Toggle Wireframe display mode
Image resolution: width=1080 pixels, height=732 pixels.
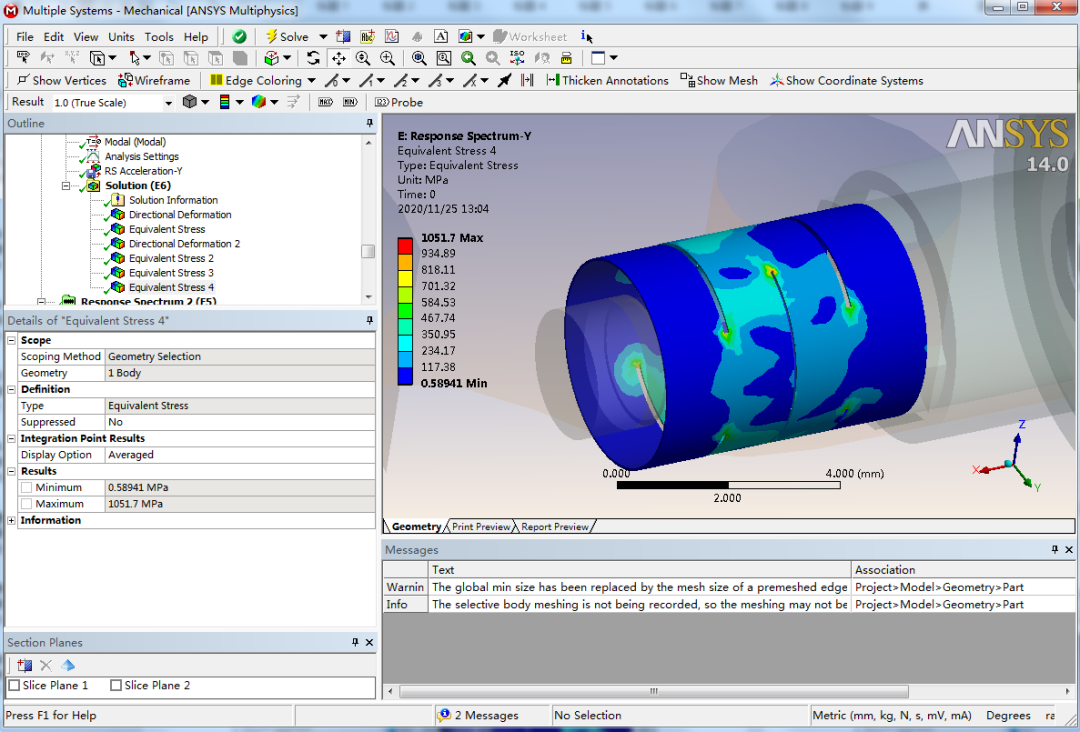pyautogui.click(x=150, y=80)
